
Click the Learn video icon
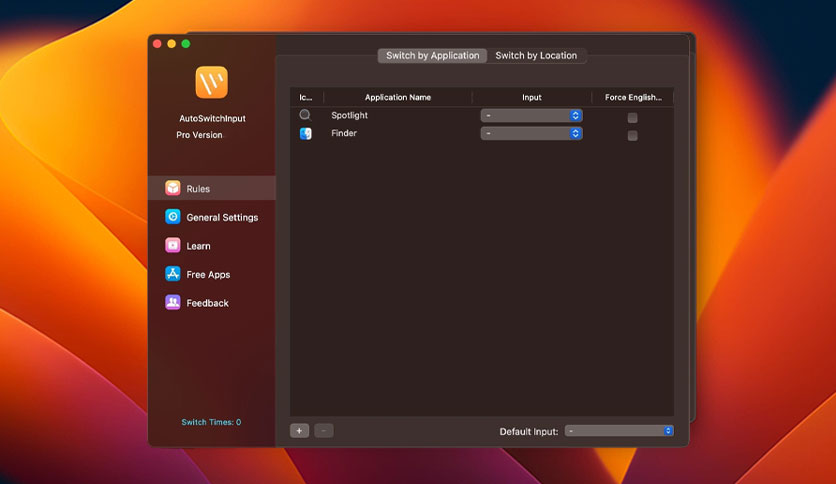pos(173,245)
